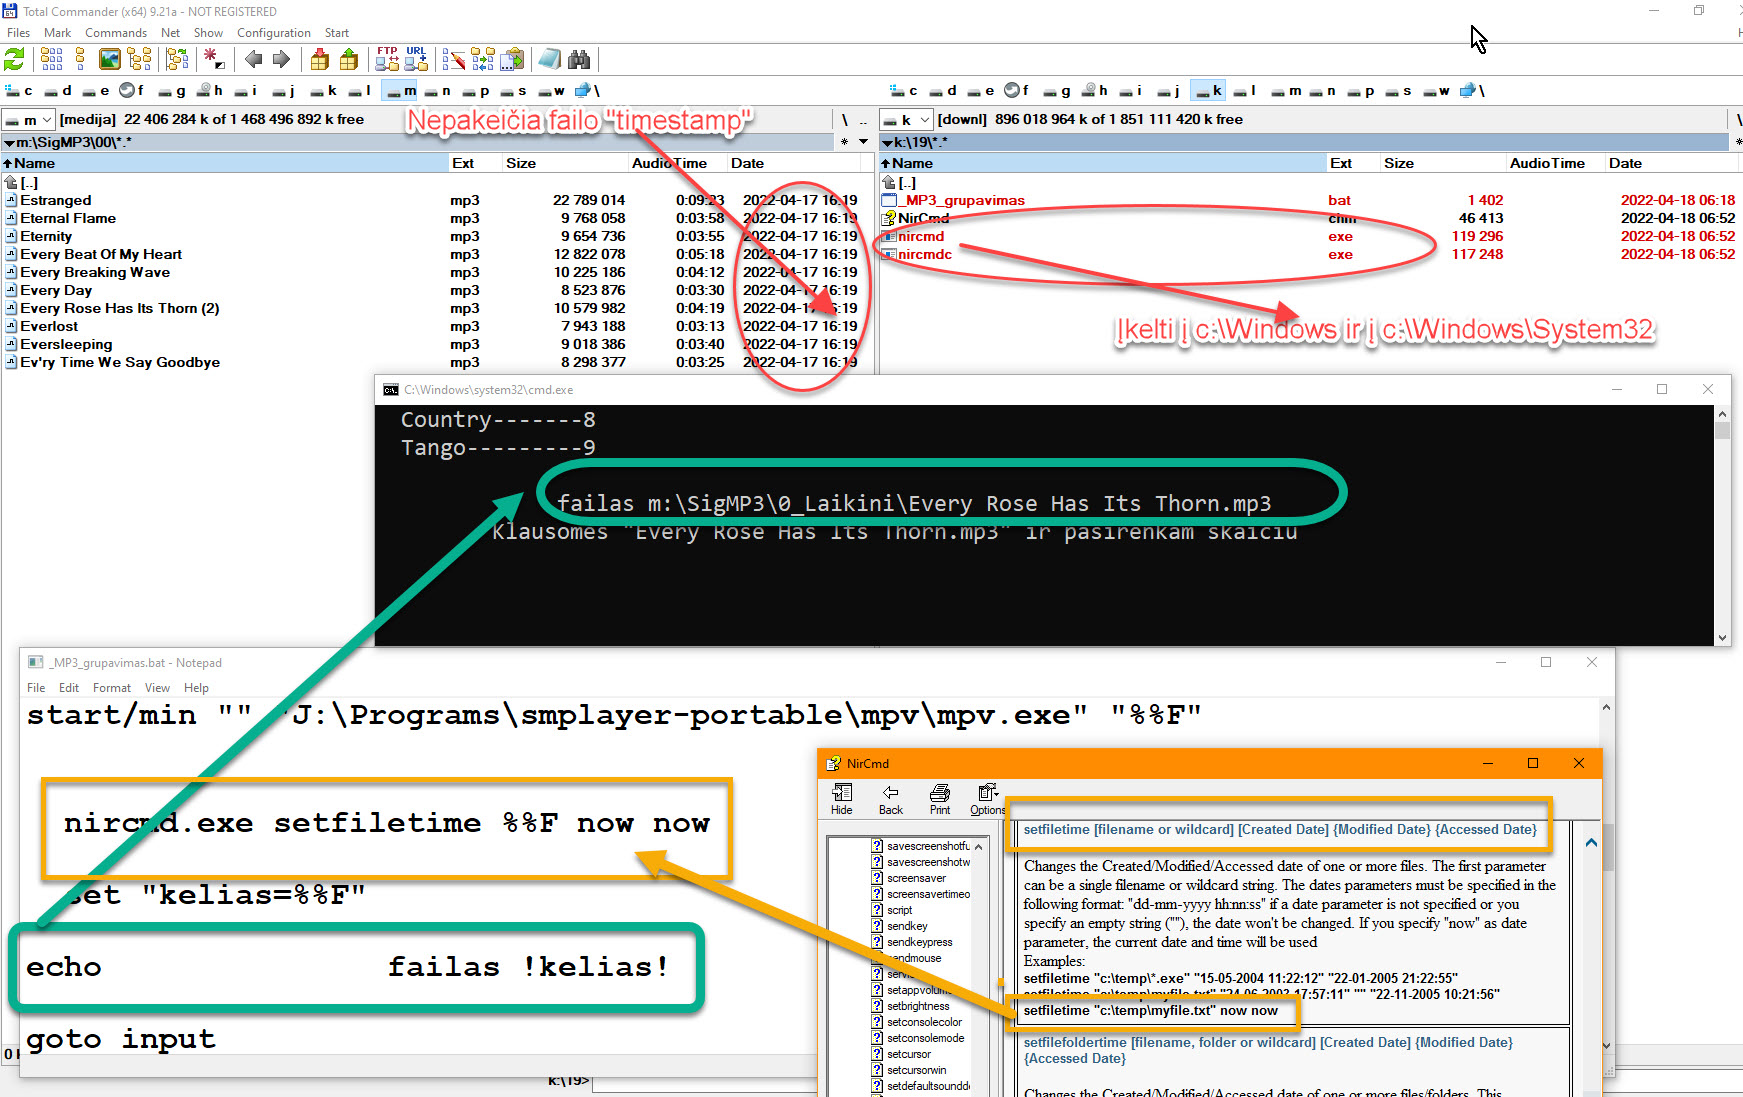The height and width of the screenshot is (1097, 1743).
Task: Click the Hide button in NirCmd help
Action: (x=842, y=799)
